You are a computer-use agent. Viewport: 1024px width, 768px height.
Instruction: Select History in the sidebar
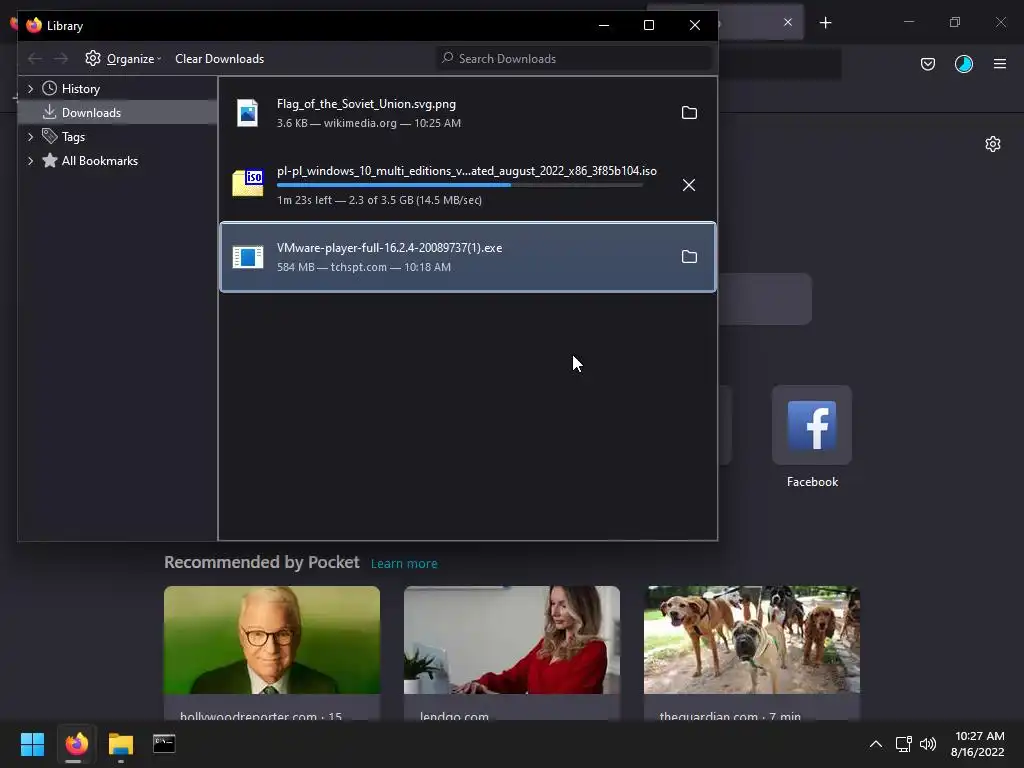(x=80, y=89)
